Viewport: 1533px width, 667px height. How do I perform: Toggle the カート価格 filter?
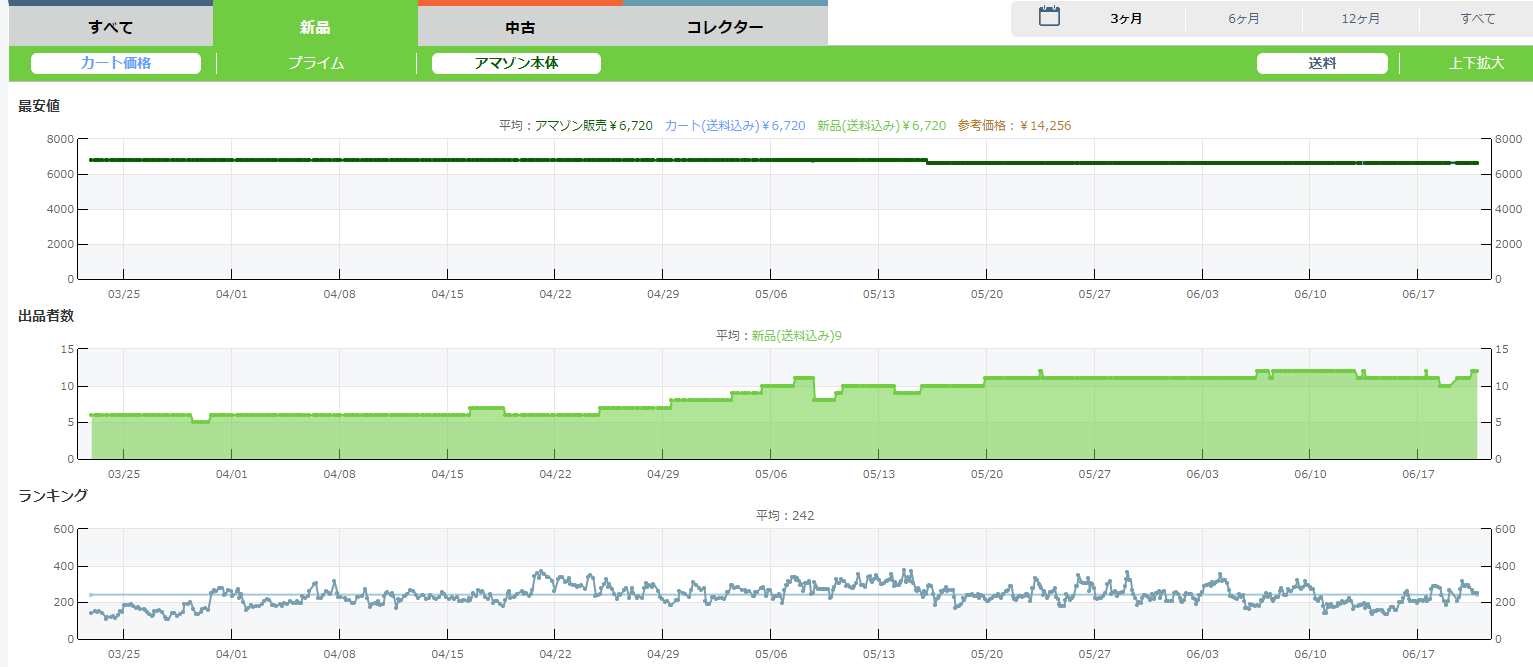coord(116,63)
